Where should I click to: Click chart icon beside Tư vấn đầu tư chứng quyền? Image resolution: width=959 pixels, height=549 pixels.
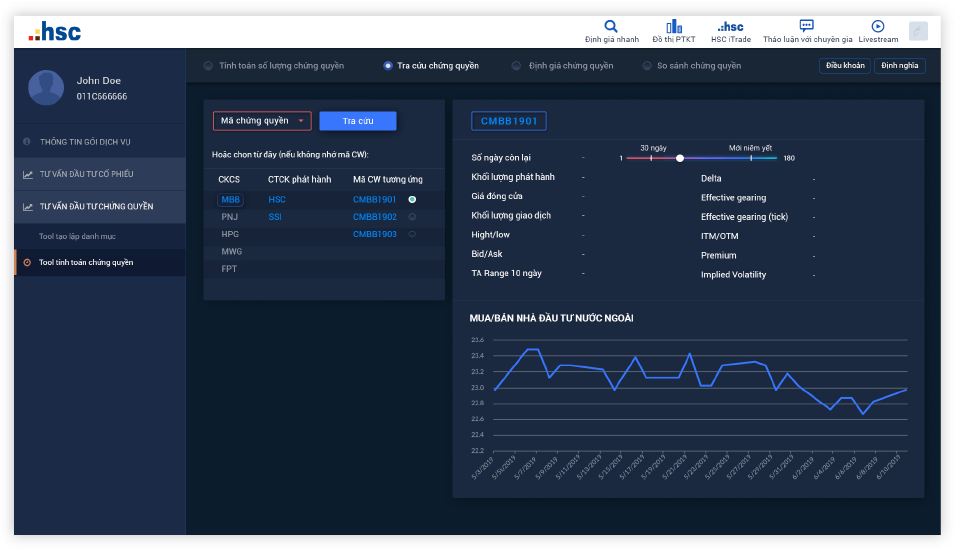tap(28, 207)
